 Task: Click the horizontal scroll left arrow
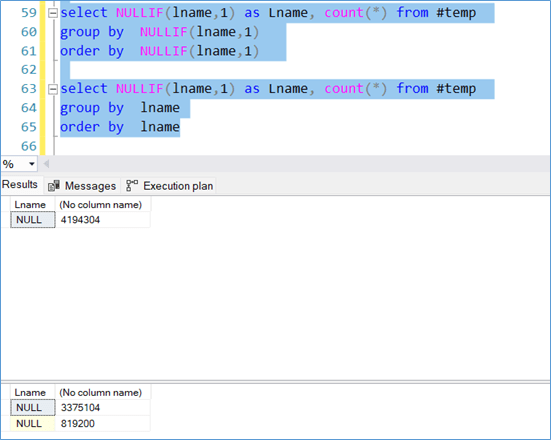coord(46,164)
